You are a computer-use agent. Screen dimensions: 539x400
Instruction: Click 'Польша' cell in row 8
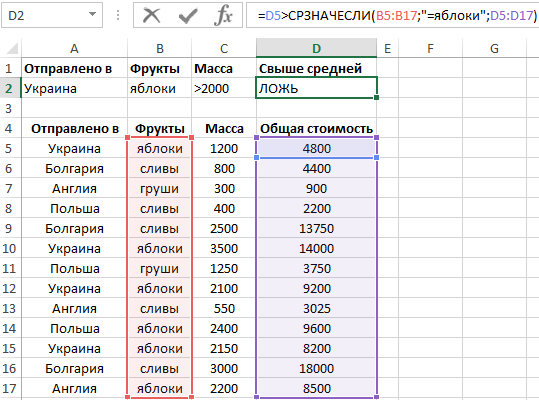74,209
